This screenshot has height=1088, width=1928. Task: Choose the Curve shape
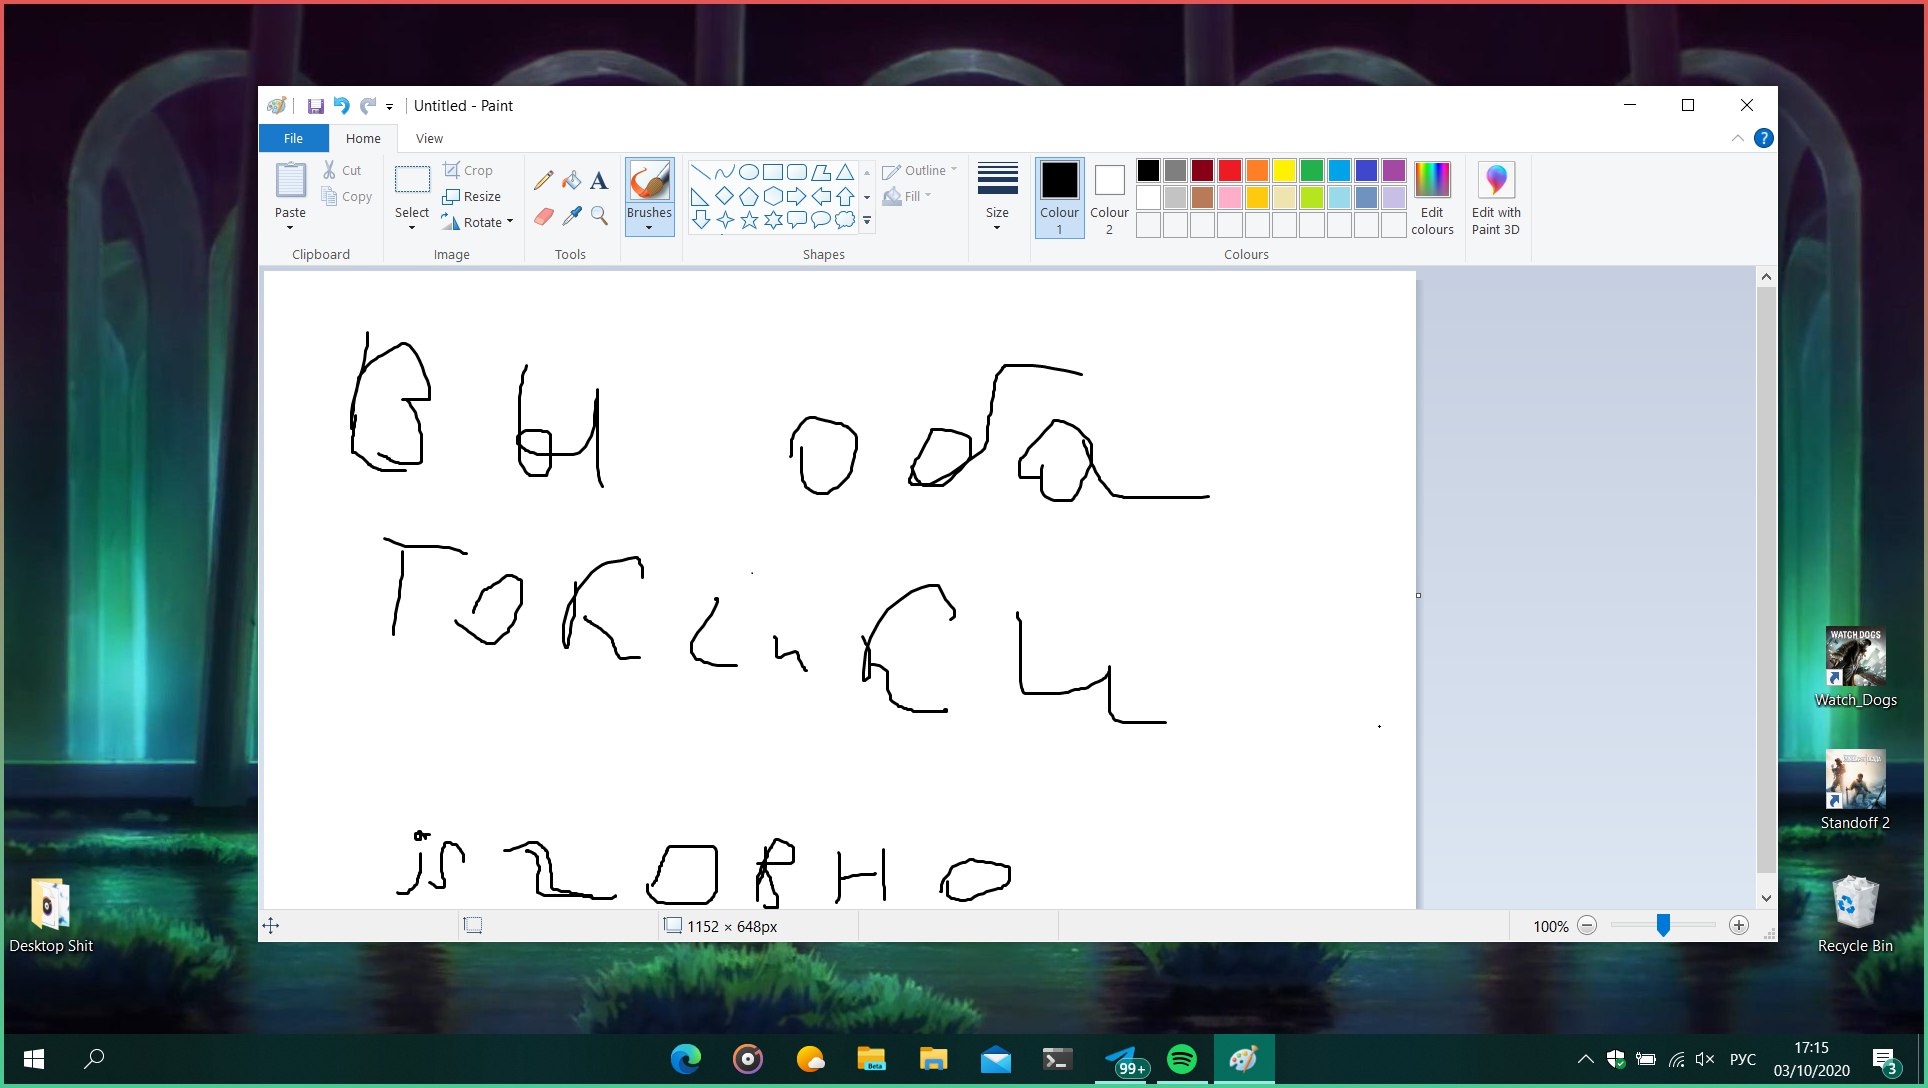pos(724,172)
